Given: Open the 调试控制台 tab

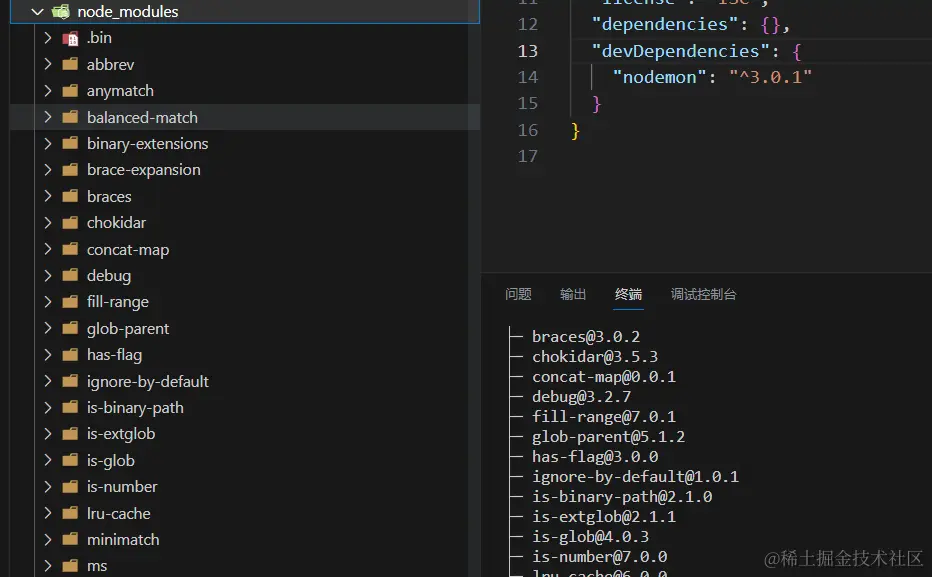Looking at the screenshot, I should coord(703,294).
